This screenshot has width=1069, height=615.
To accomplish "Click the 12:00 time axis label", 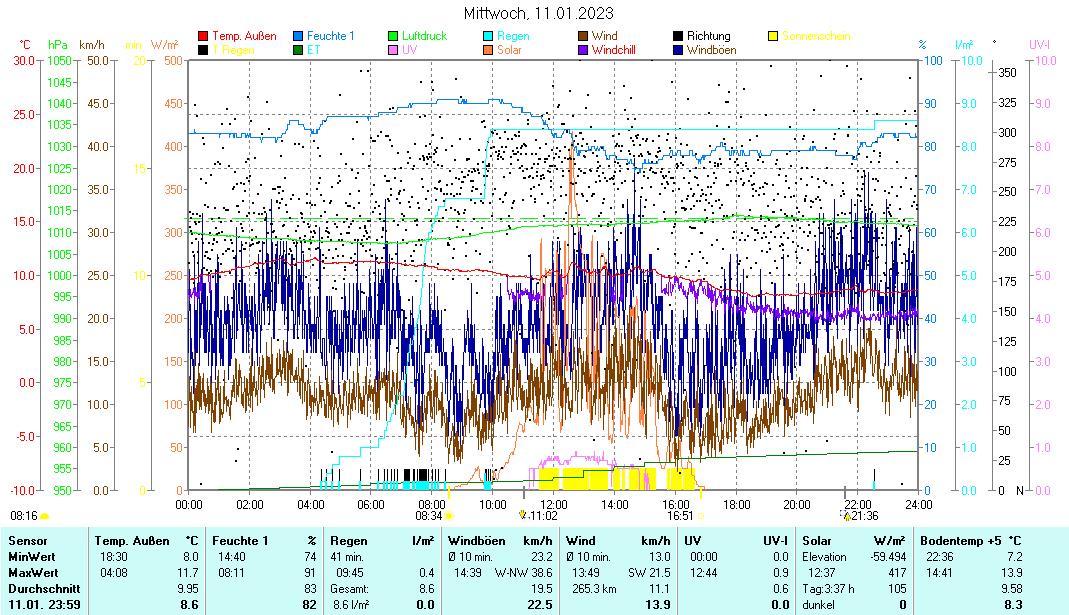I will (553, 504).
